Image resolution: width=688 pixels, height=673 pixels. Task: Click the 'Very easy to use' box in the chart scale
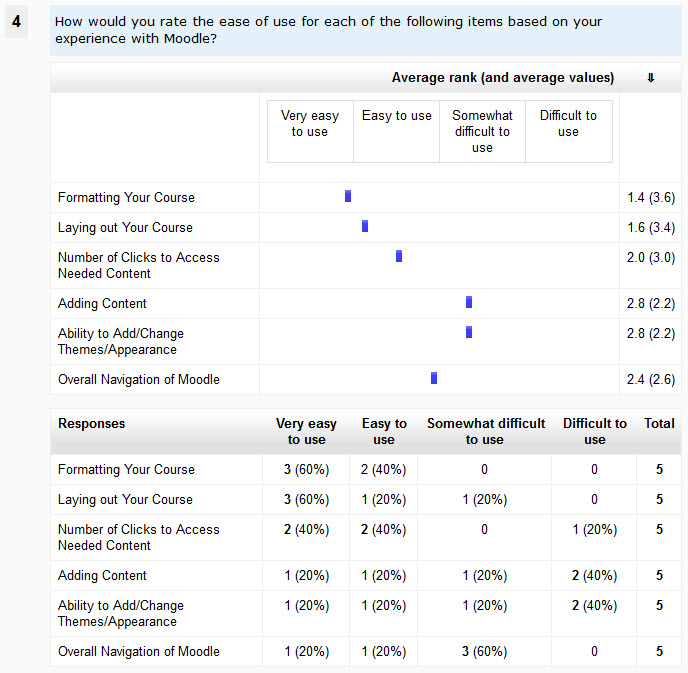coord(310,124)
